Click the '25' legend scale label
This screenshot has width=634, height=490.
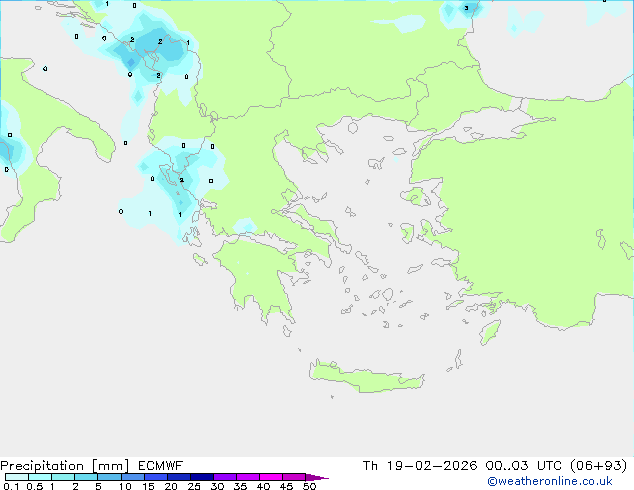[x=194, y=486]
